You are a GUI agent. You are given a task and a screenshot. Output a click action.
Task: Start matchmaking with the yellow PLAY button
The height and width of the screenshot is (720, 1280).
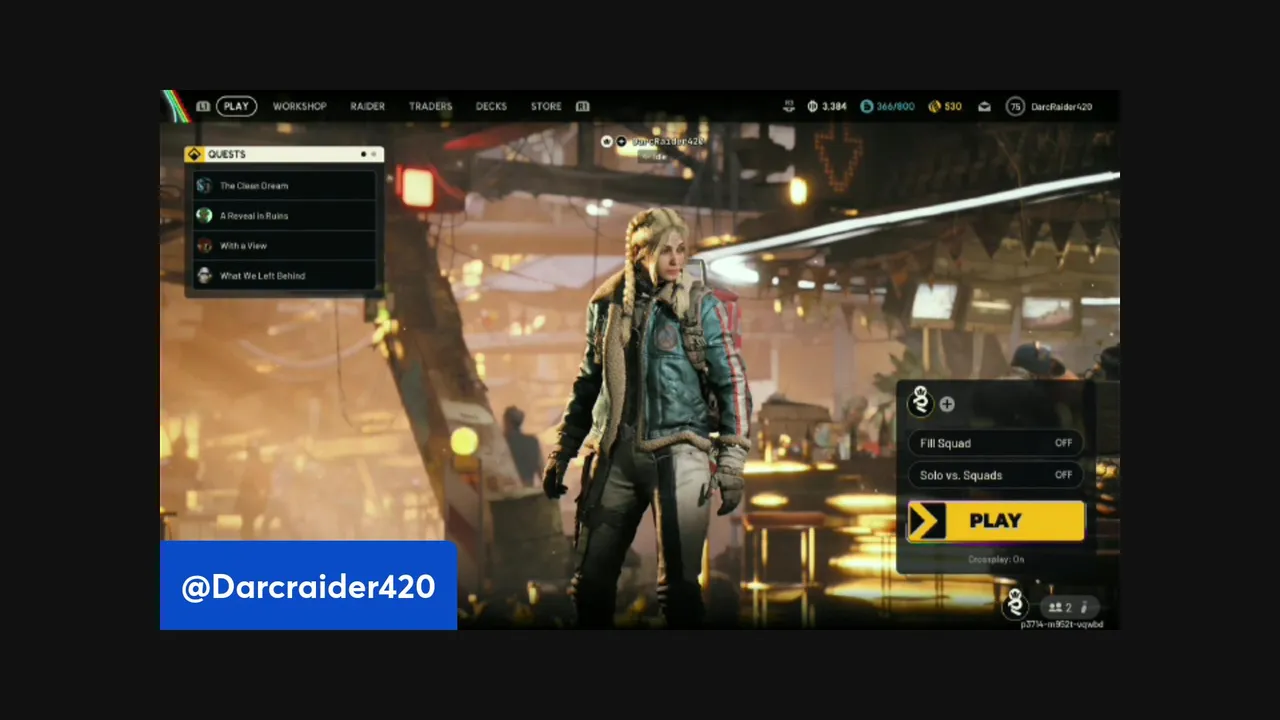click(995, 521)
